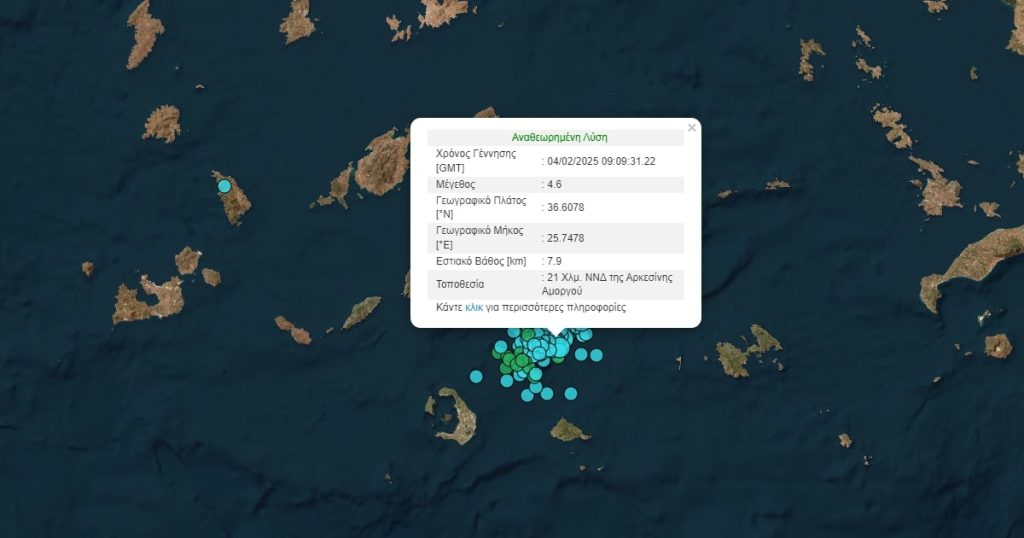Select the isolated cyan marker northeast of Santorini
The height and width of the screenshot is (538, 1024).
[x=476, y=376]
